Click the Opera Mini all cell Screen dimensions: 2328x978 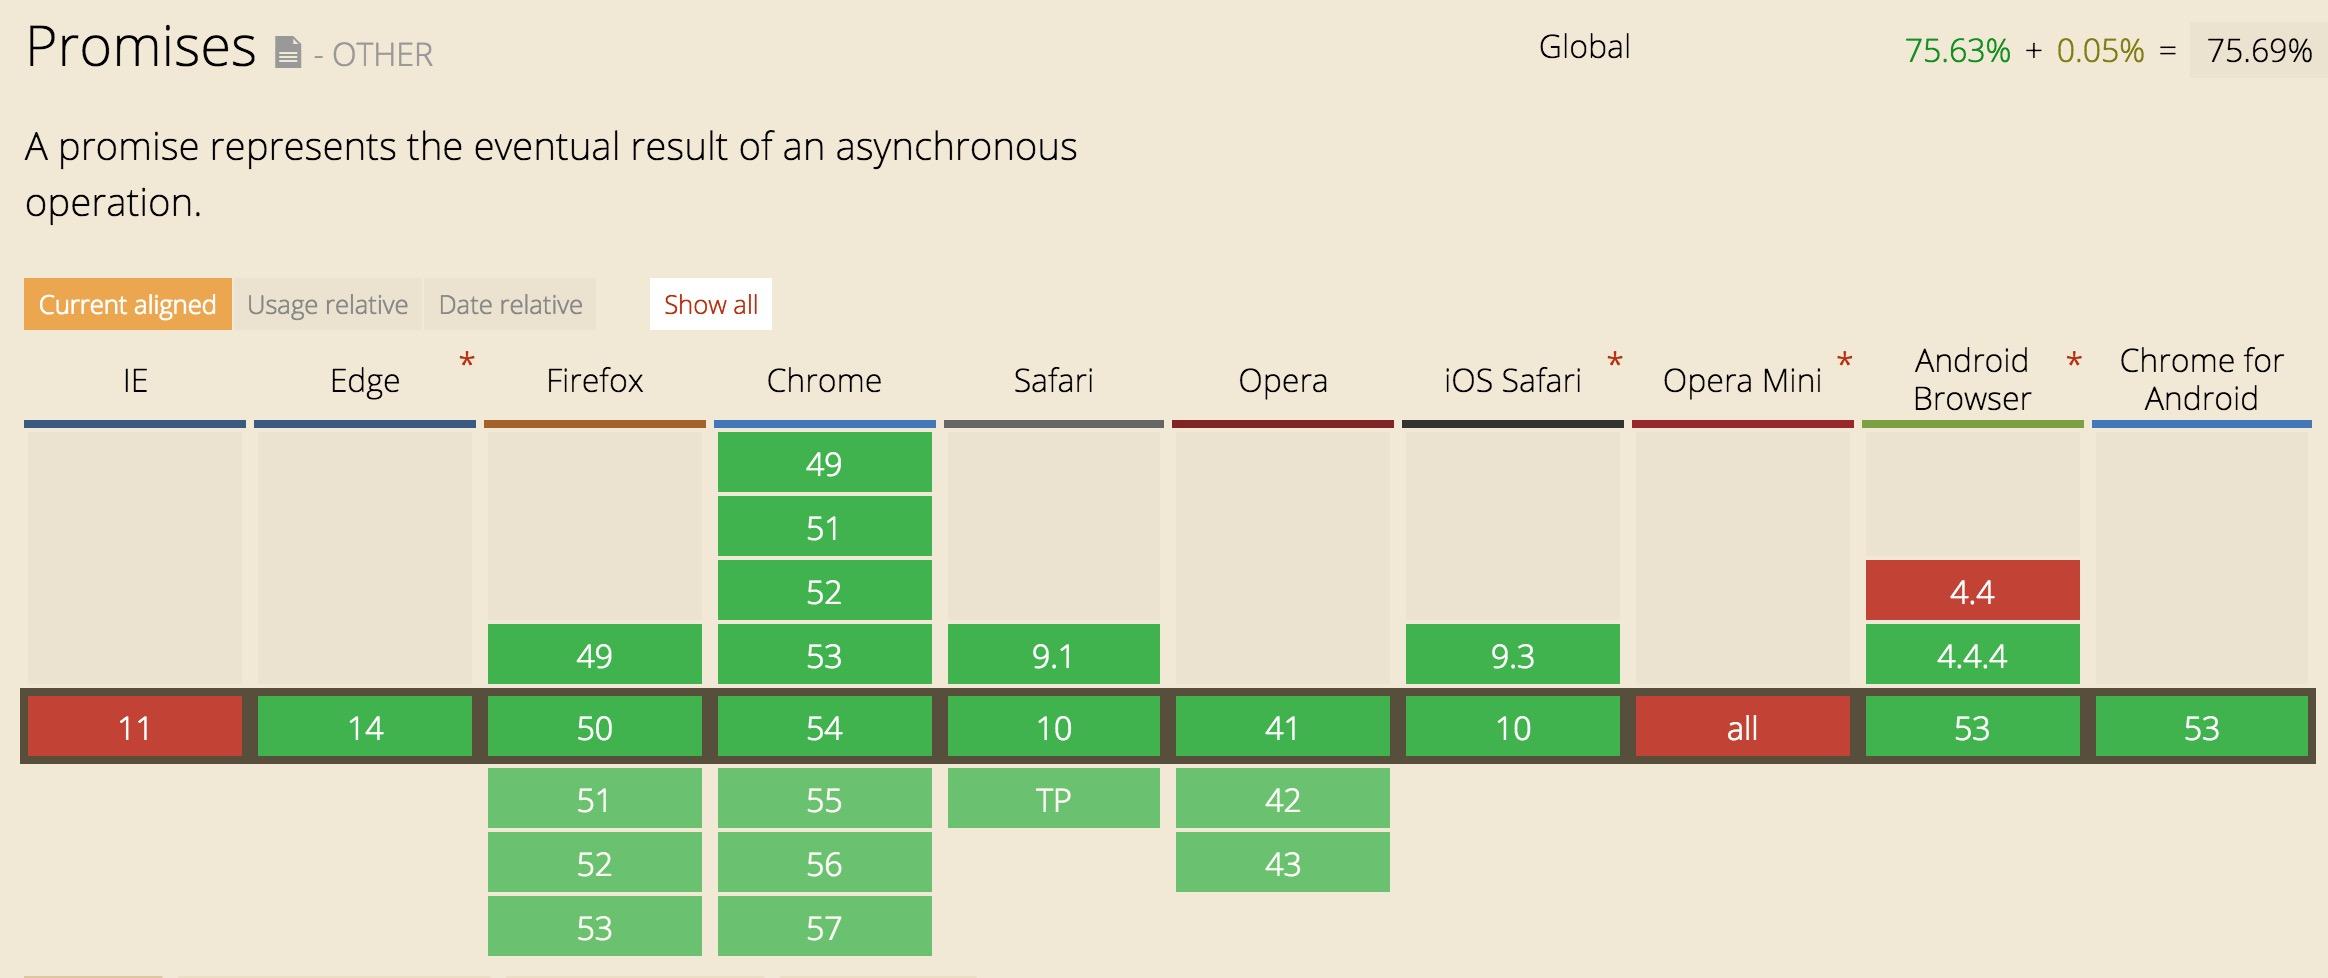[1742, 727]
